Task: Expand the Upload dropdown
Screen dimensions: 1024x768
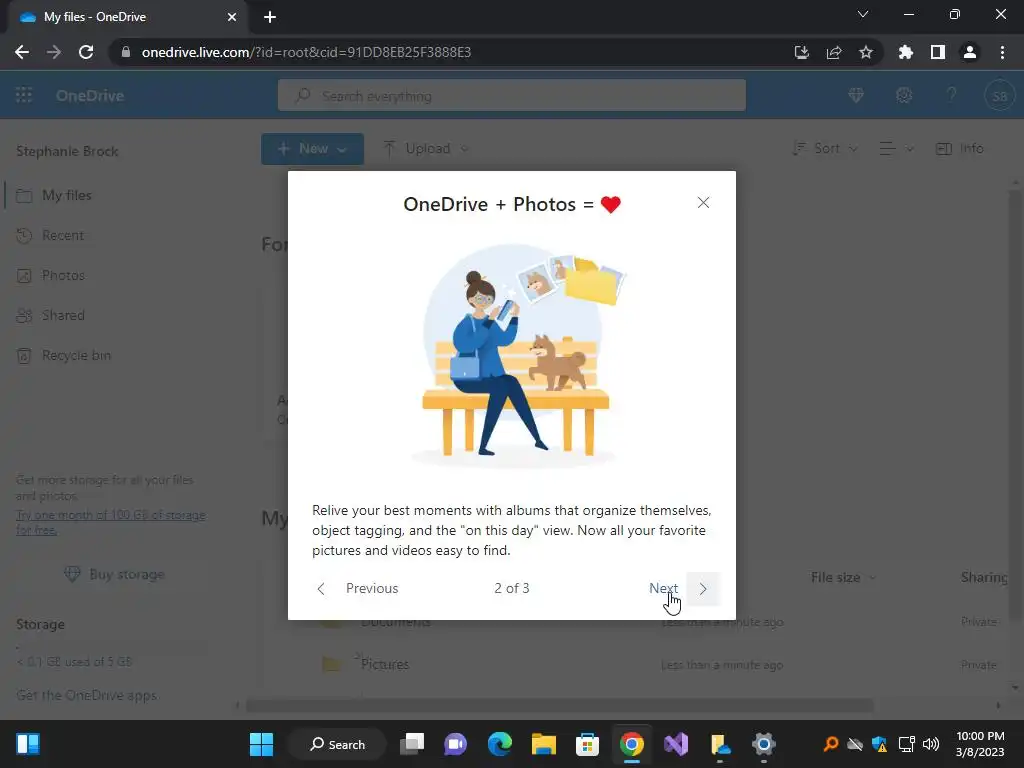Action: click(x=426, y=148)
